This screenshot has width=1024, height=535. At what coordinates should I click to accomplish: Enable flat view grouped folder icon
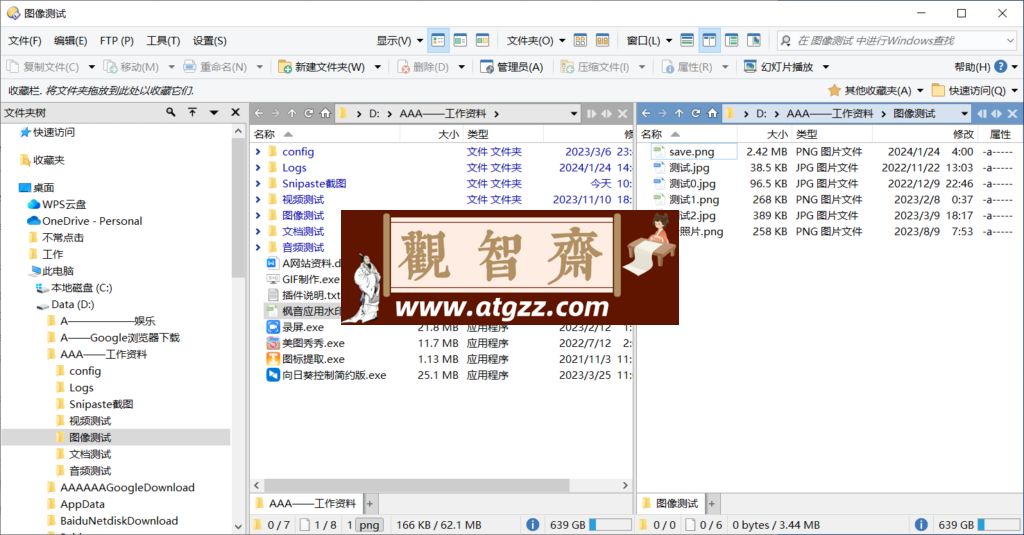(580, 41)
